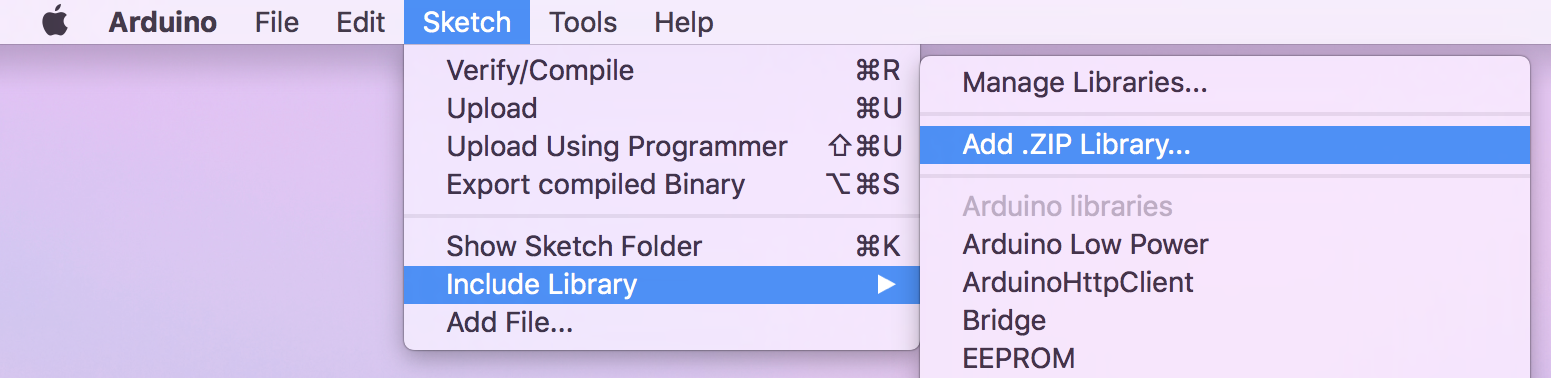Open the Apple menu icon

click(56, 22)
